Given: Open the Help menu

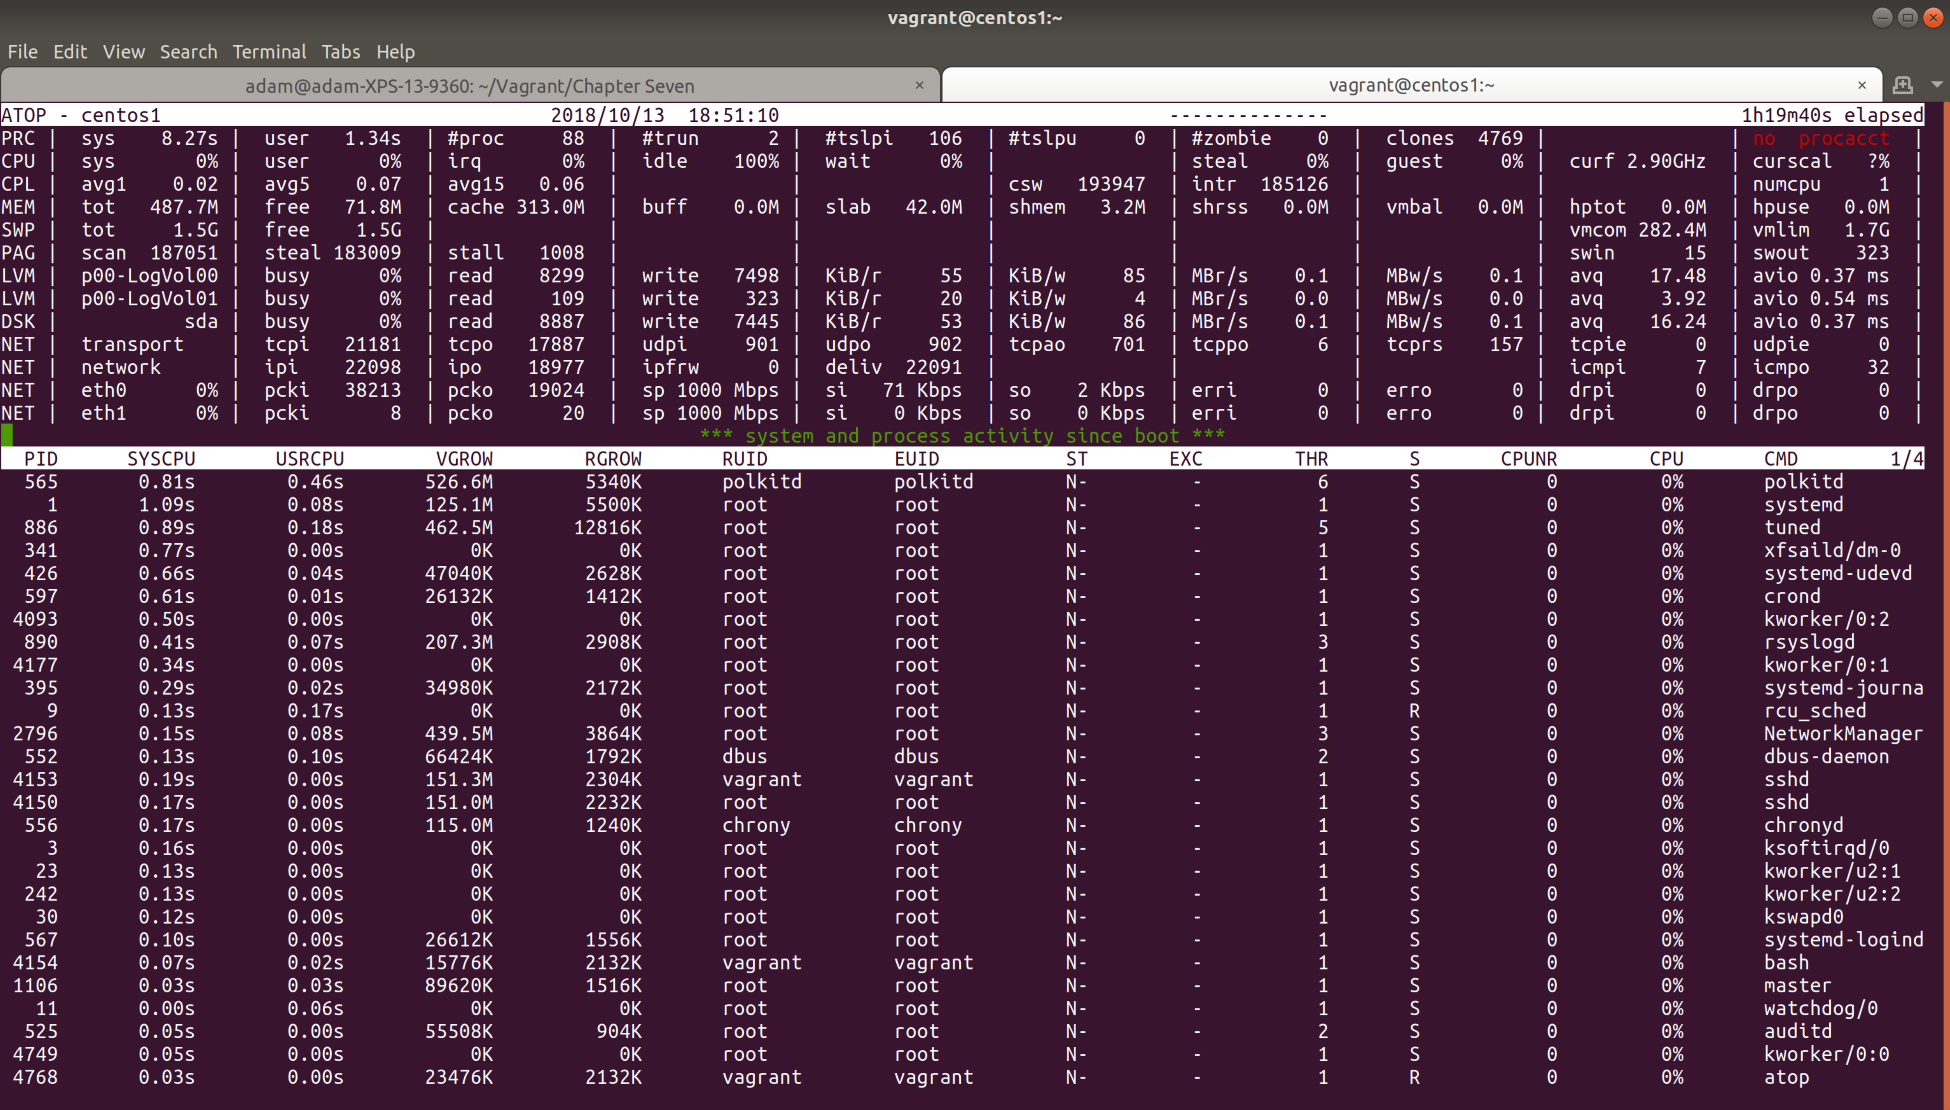Looking at the screenshot, I should coord(395,52).
